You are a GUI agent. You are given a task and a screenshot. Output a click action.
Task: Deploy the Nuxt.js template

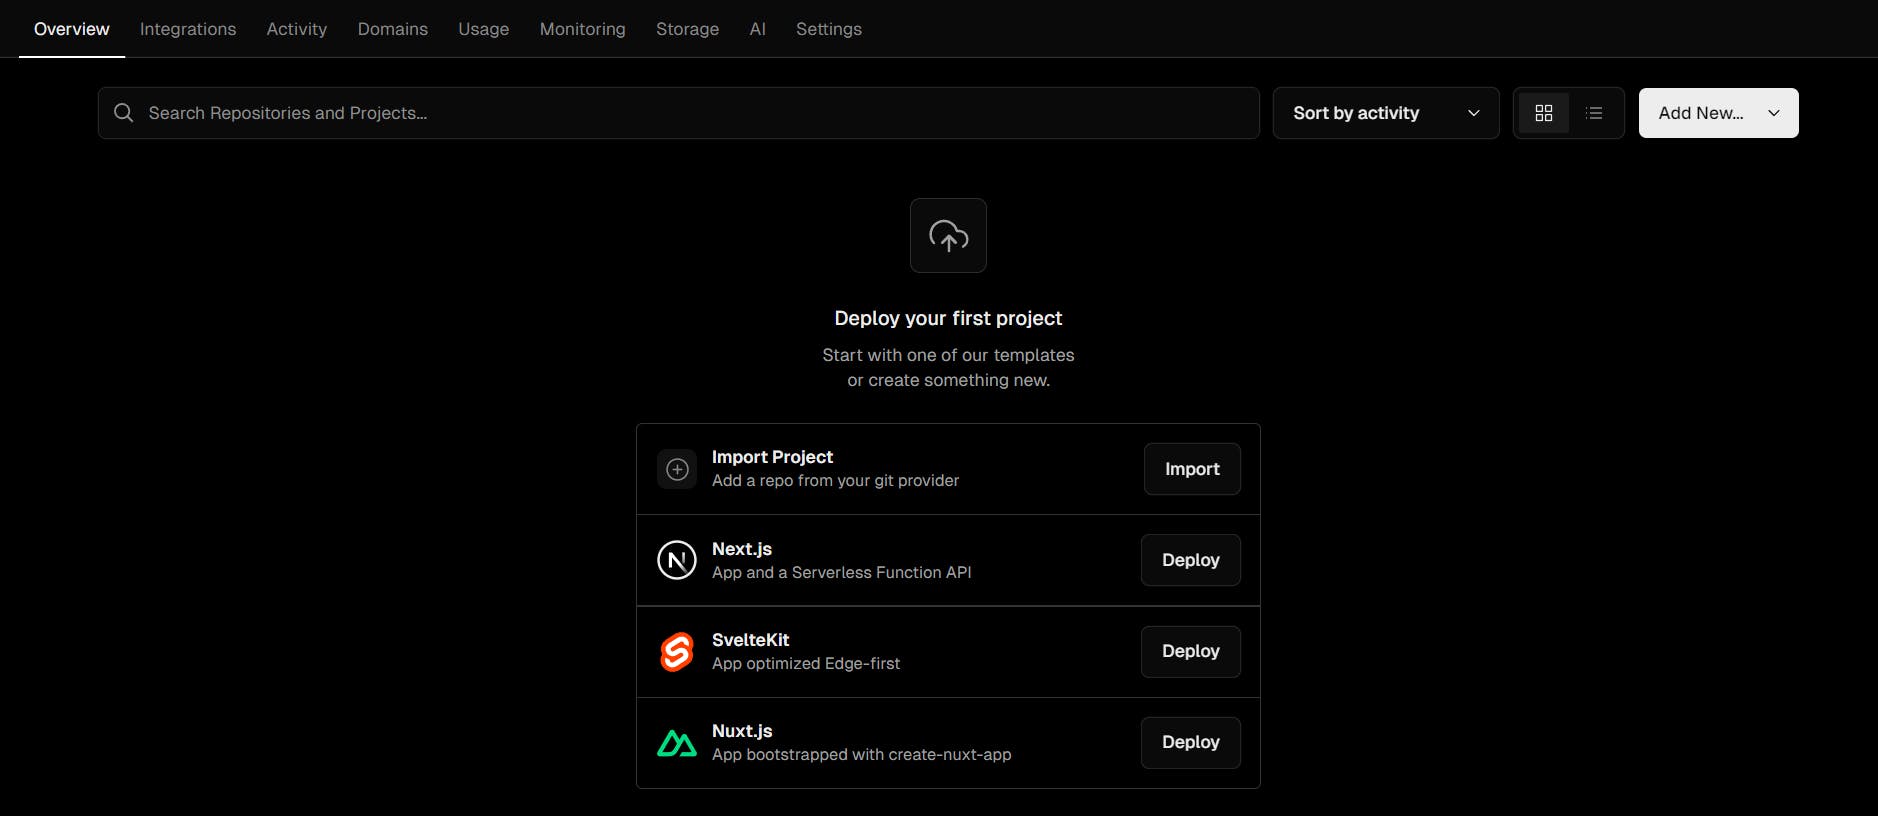(1190, 742)
